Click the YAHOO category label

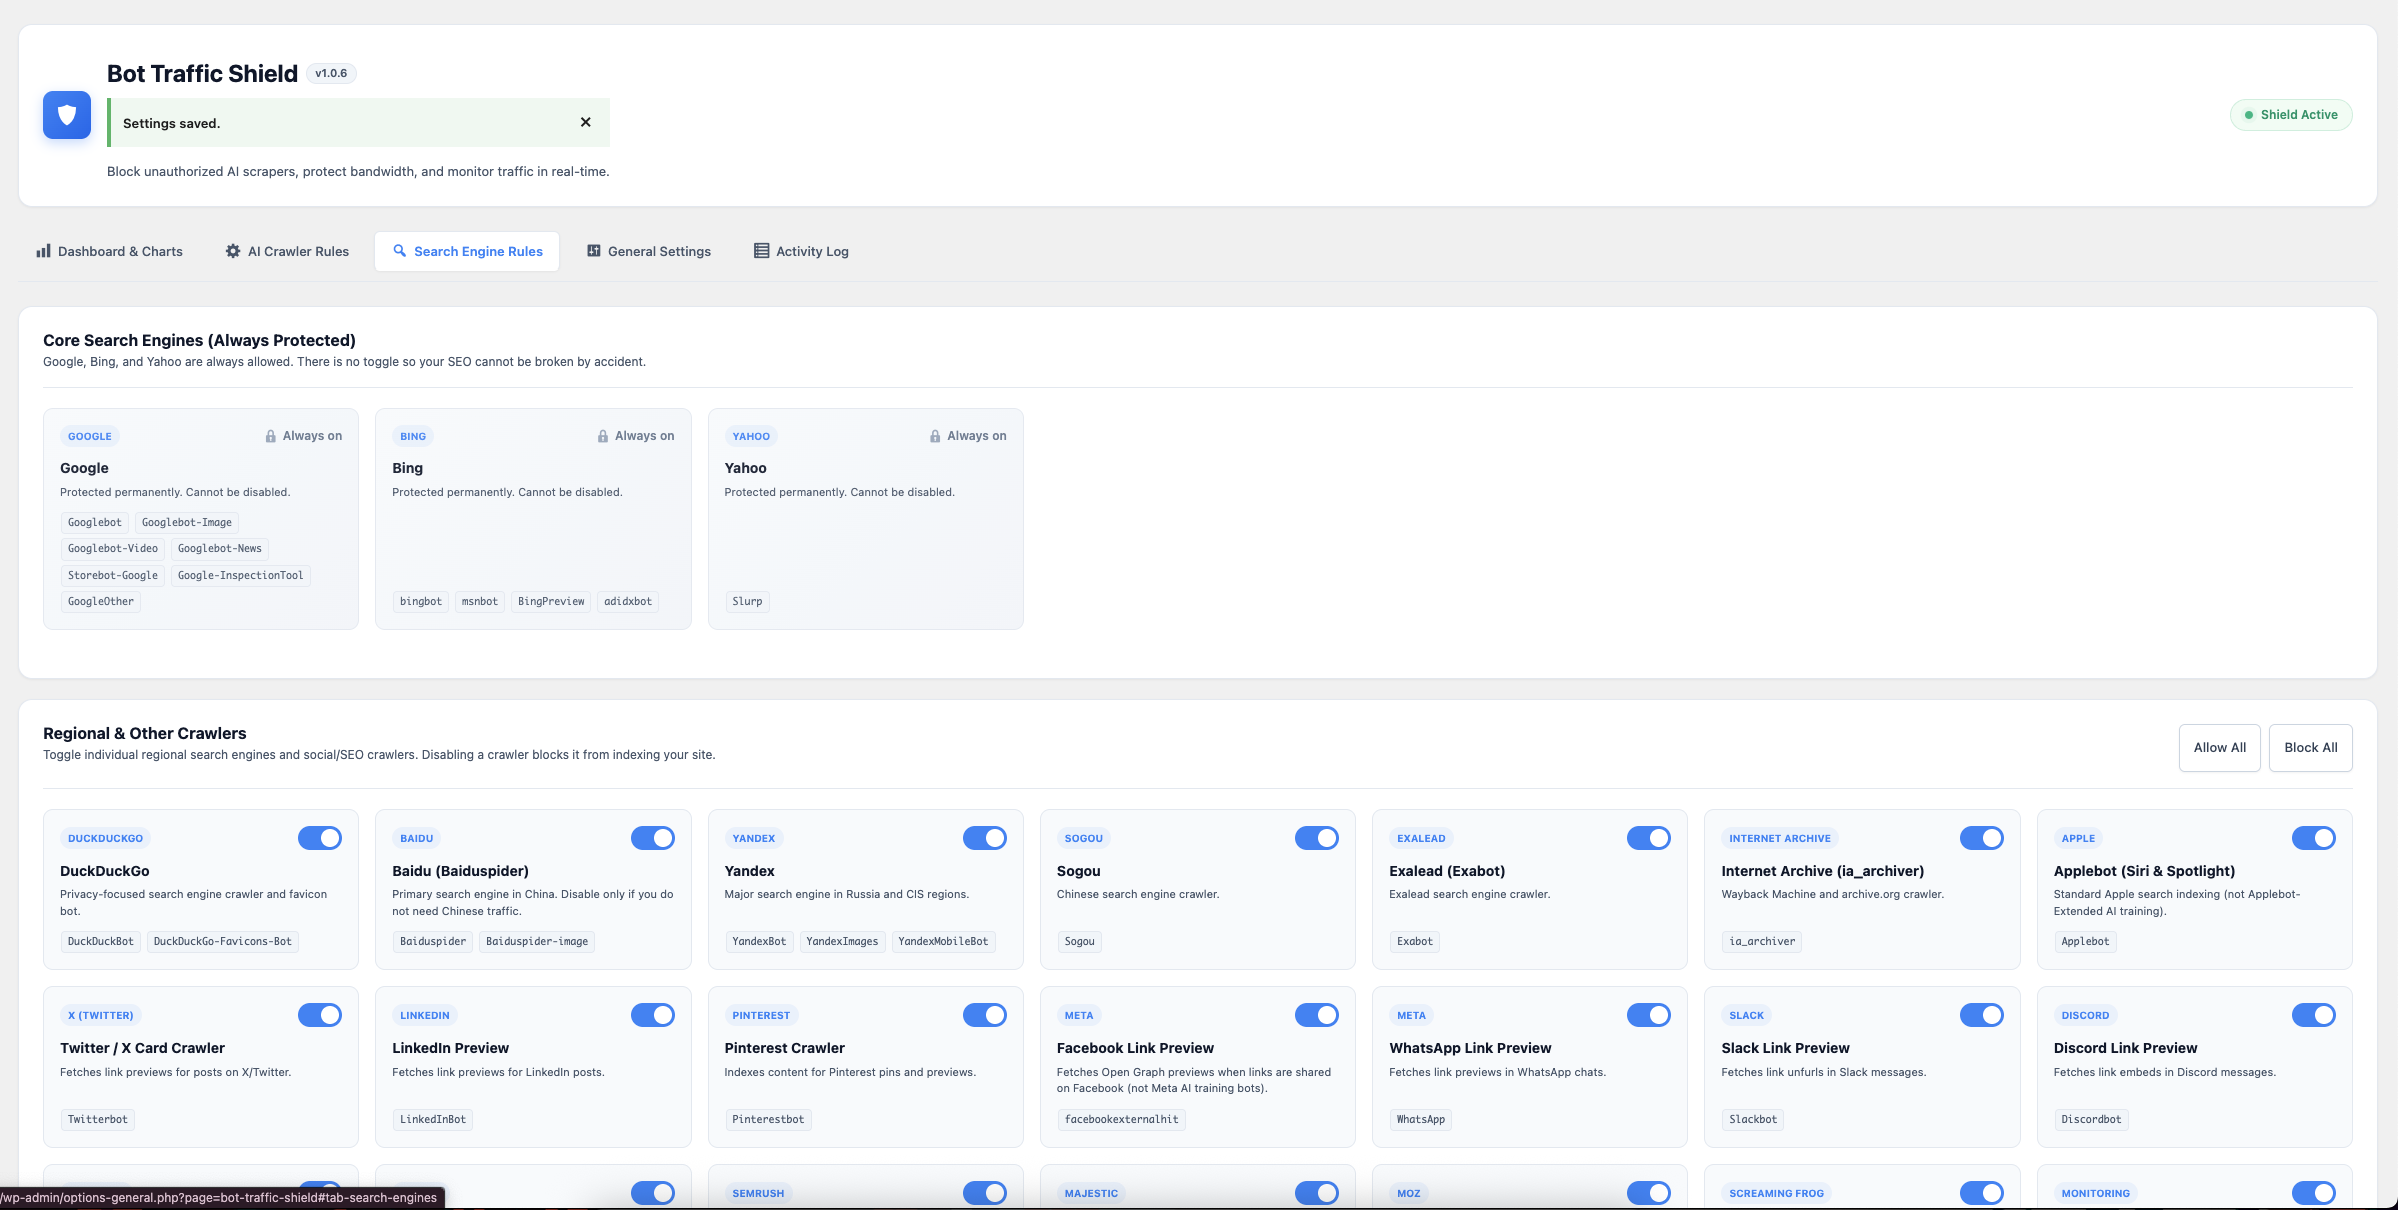(x=751, y=436)
